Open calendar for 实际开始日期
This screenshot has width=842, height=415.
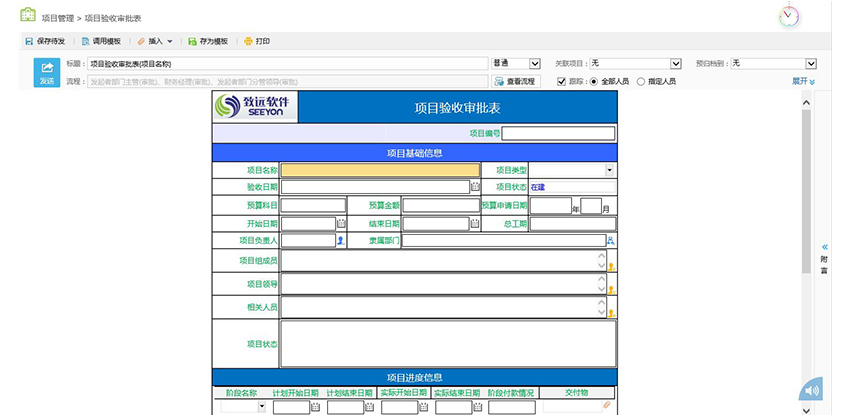coord(424,407)
